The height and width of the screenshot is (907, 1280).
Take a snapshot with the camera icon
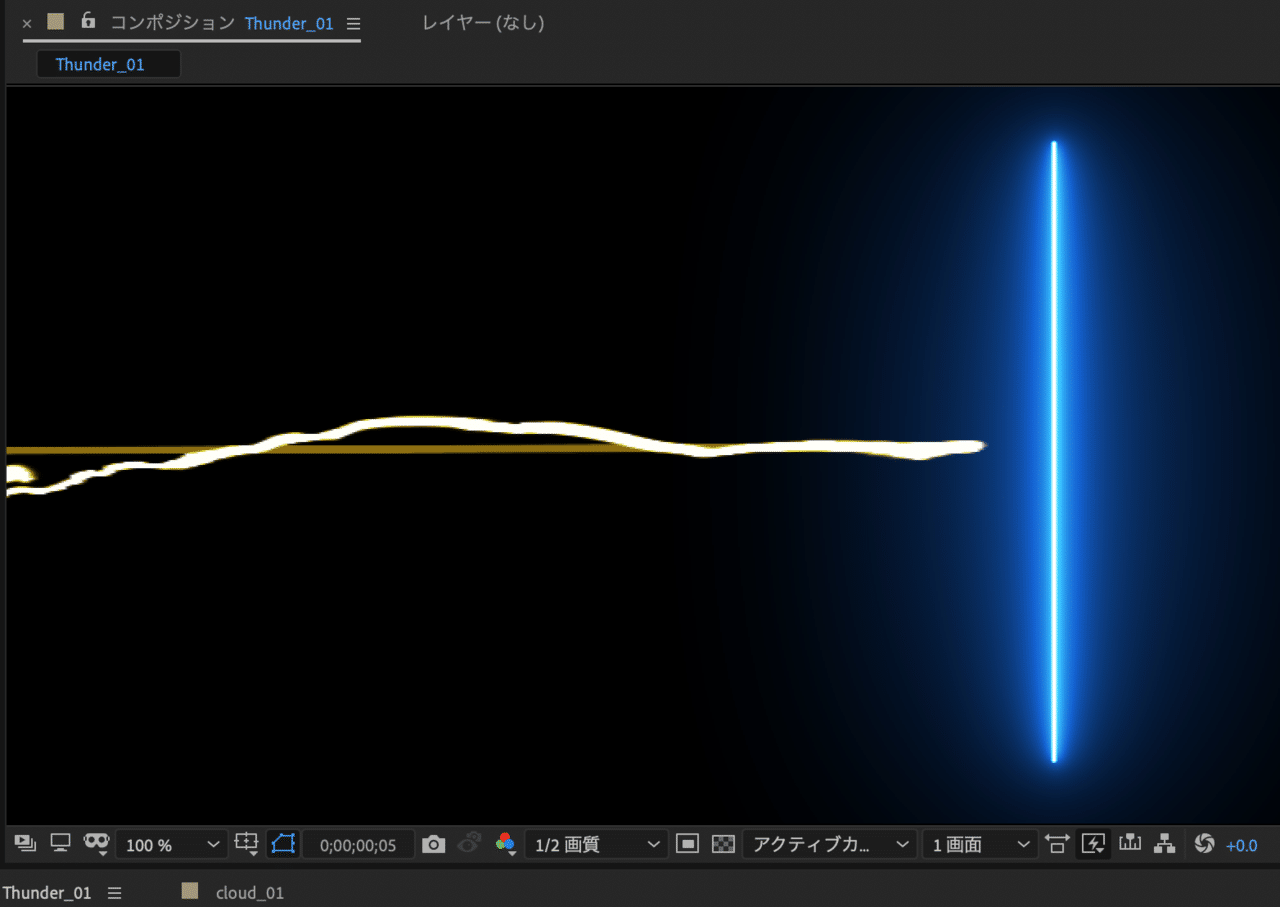(433, 845)
